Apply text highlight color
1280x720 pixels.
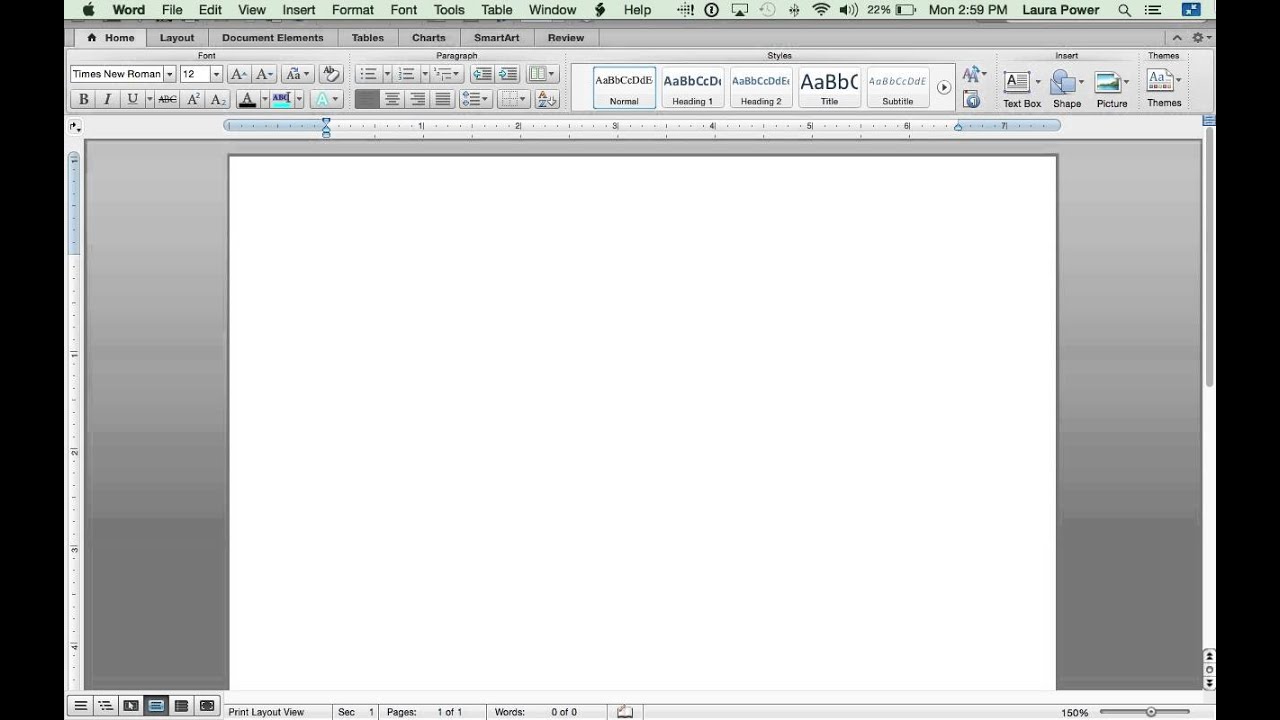[281, 99]
